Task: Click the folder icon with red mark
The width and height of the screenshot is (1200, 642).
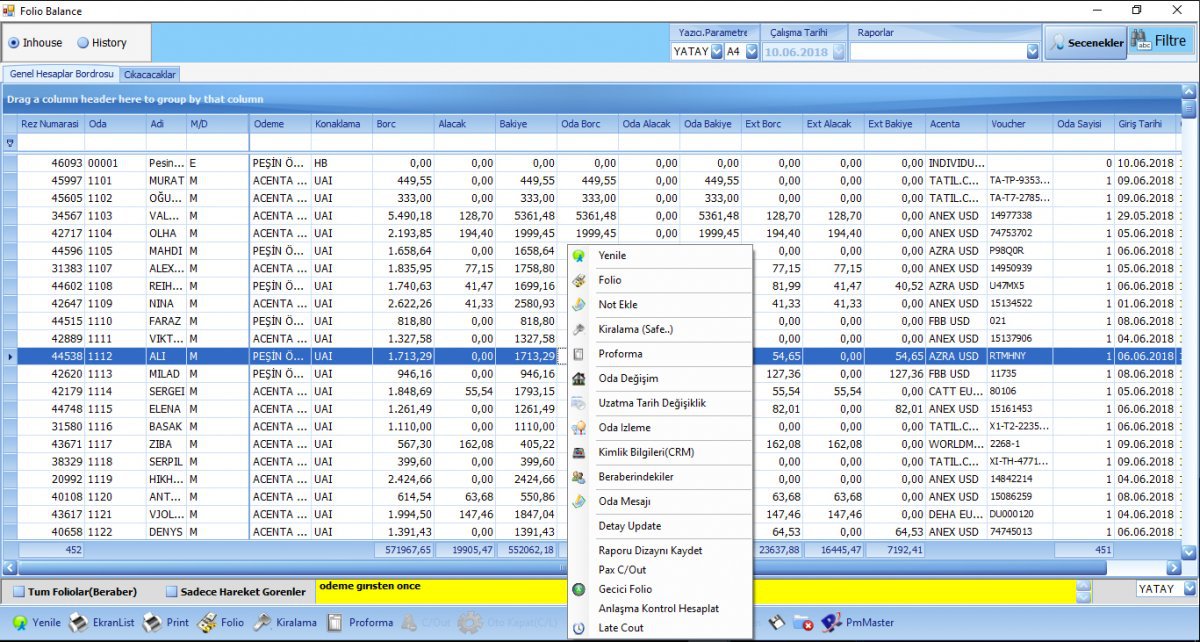Action: pos(802,623)
